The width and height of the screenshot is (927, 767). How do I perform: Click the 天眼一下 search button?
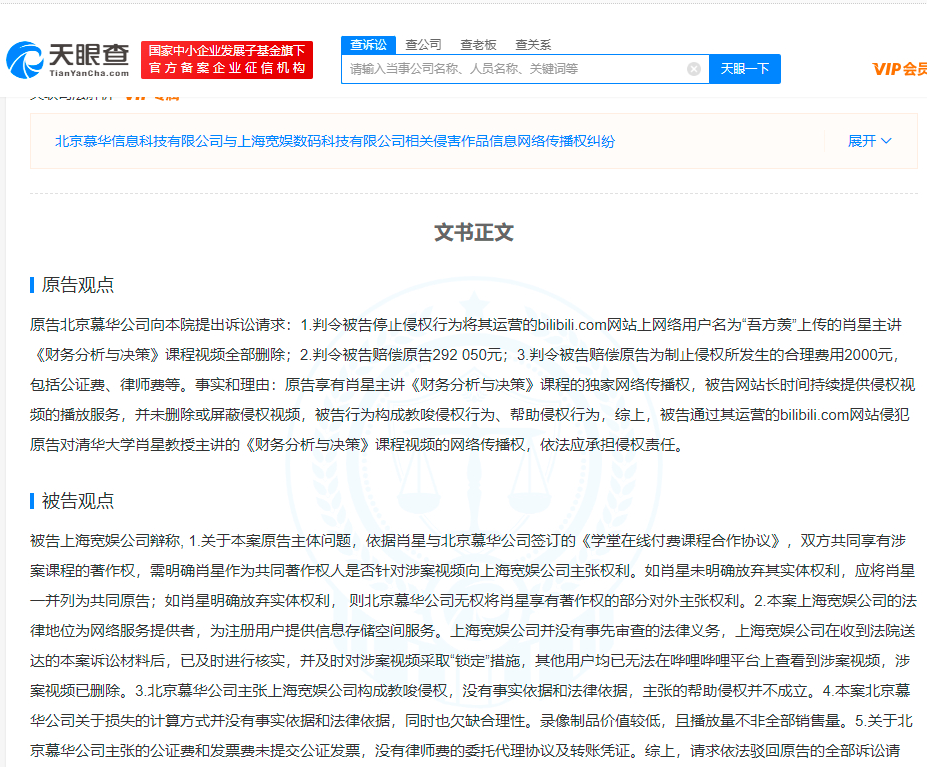click(x=745, y=69)
